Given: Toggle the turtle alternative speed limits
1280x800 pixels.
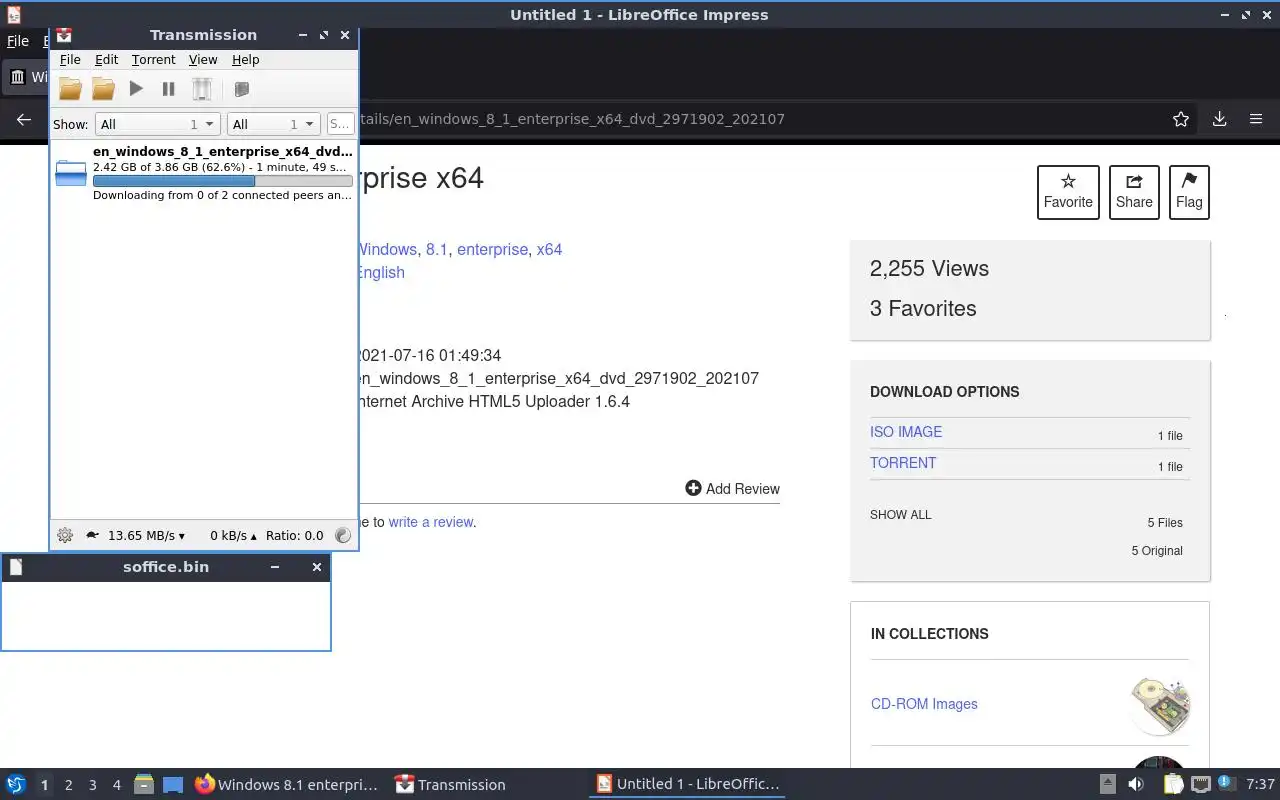Looking at the screenshot, I should (x=92, y=535).
